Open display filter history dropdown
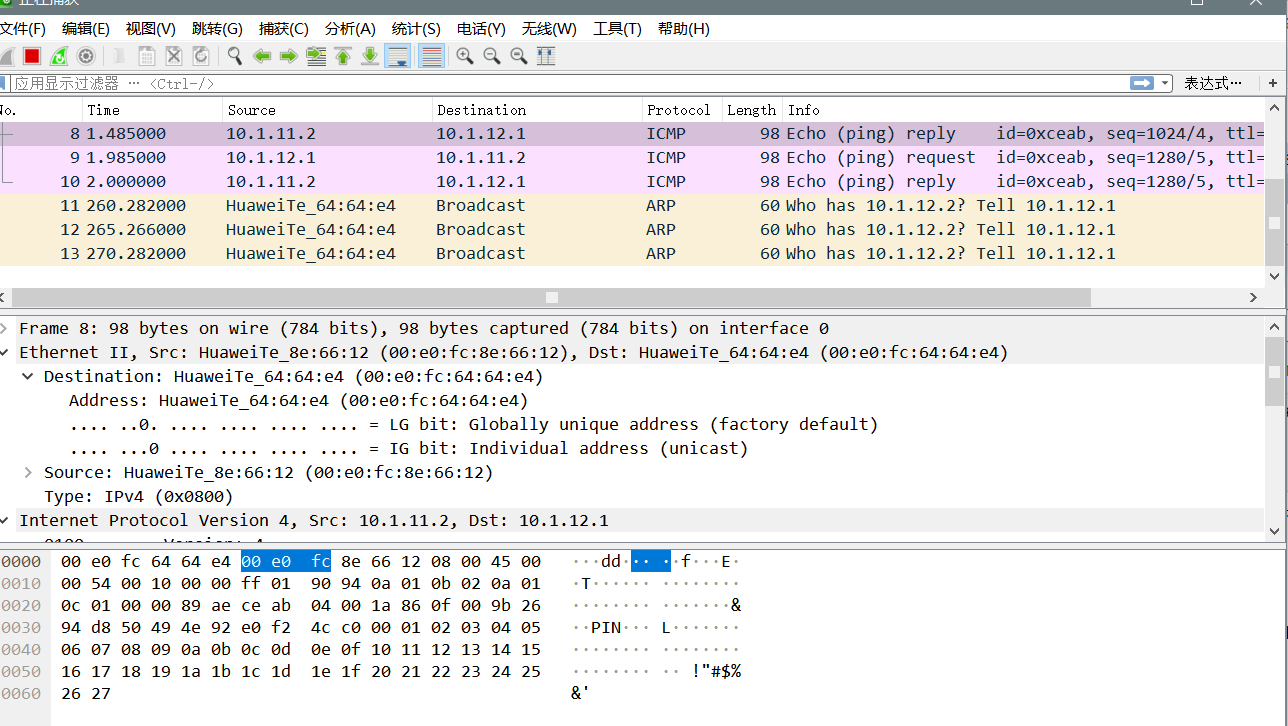The height and width of the screenshot is (726, 1288). click(x=1165, y=84)
